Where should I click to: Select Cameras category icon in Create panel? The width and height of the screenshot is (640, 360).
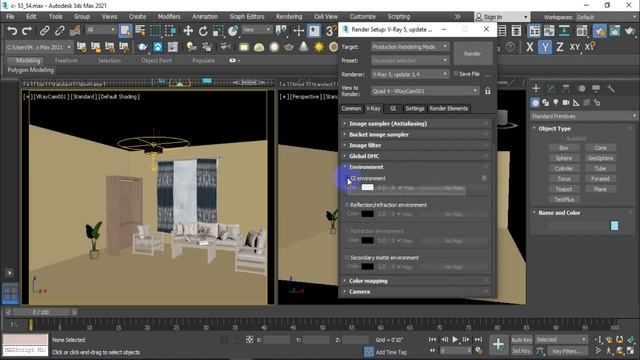pyautogui.click(x=566, y=102)
